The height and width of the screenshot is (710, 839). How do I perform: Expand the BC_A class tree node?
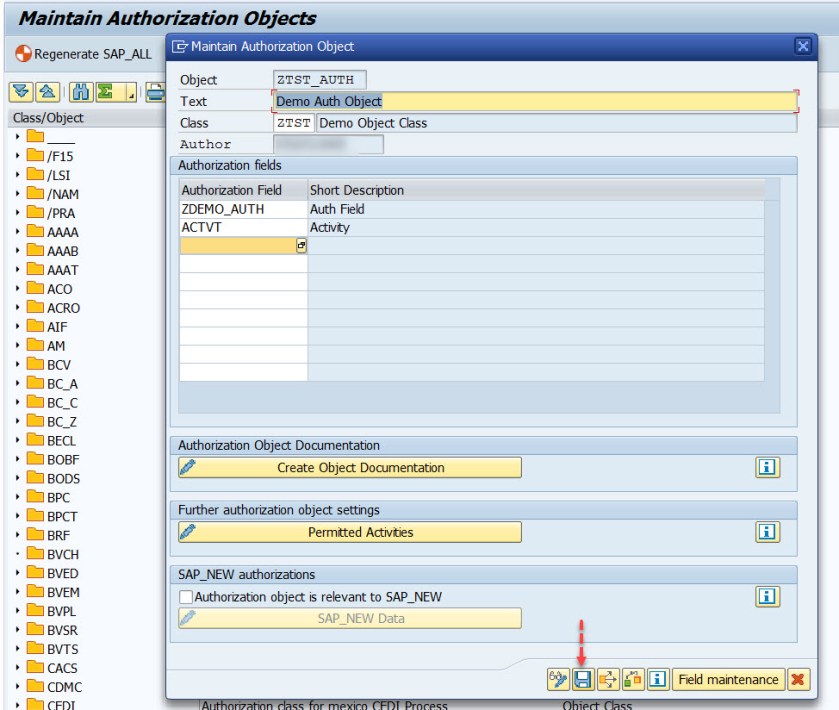18,384
